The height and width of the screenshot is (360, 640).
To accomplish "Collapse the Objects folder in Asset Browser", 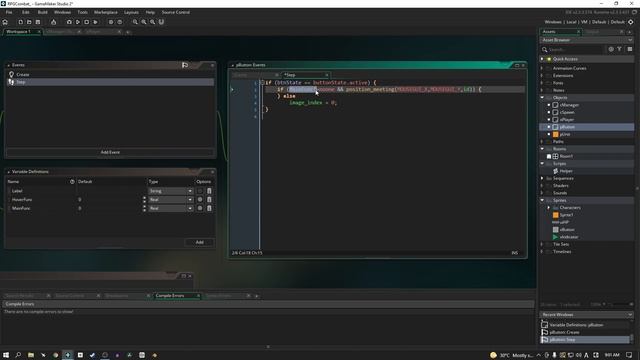I will click(542, 98).
